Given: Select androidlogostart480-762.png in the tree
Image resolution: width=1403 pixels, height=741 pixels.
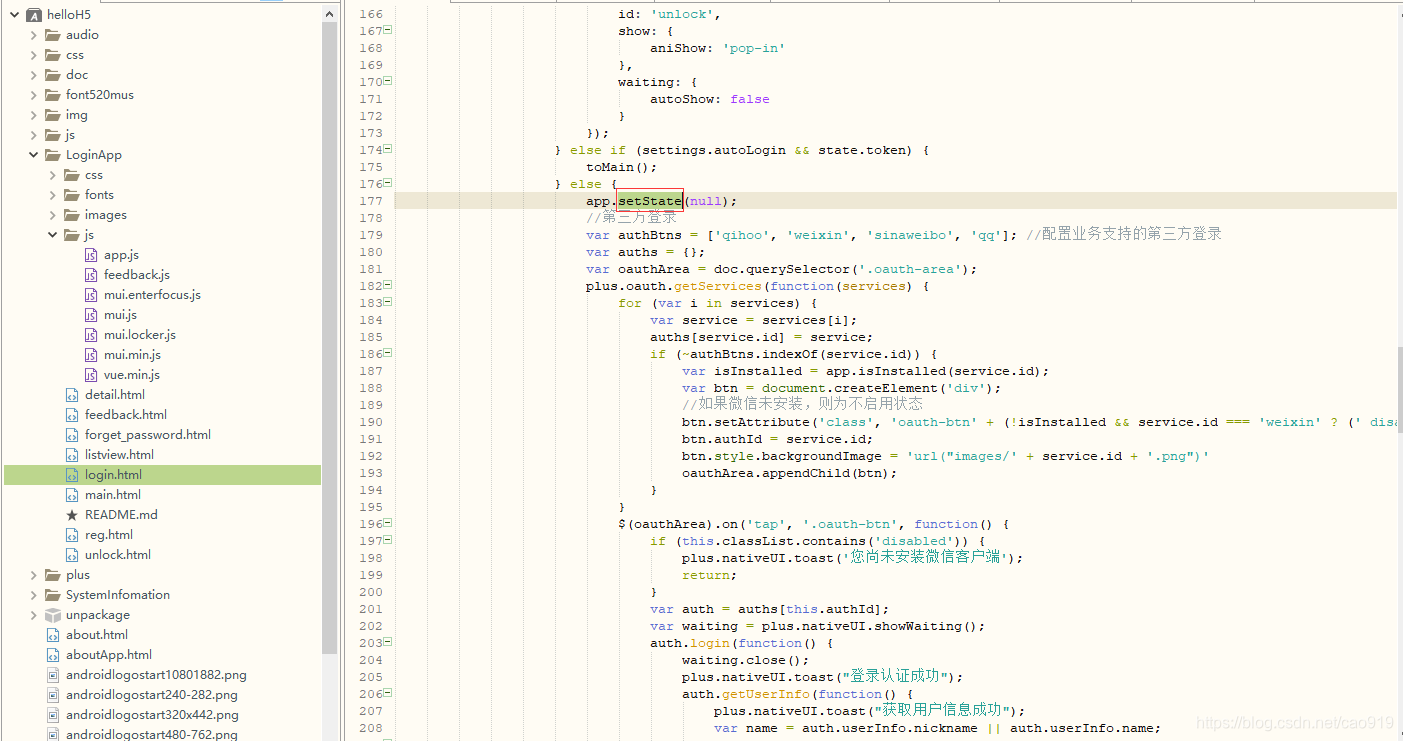Looking at the screenshot, I should click(152, 734).
